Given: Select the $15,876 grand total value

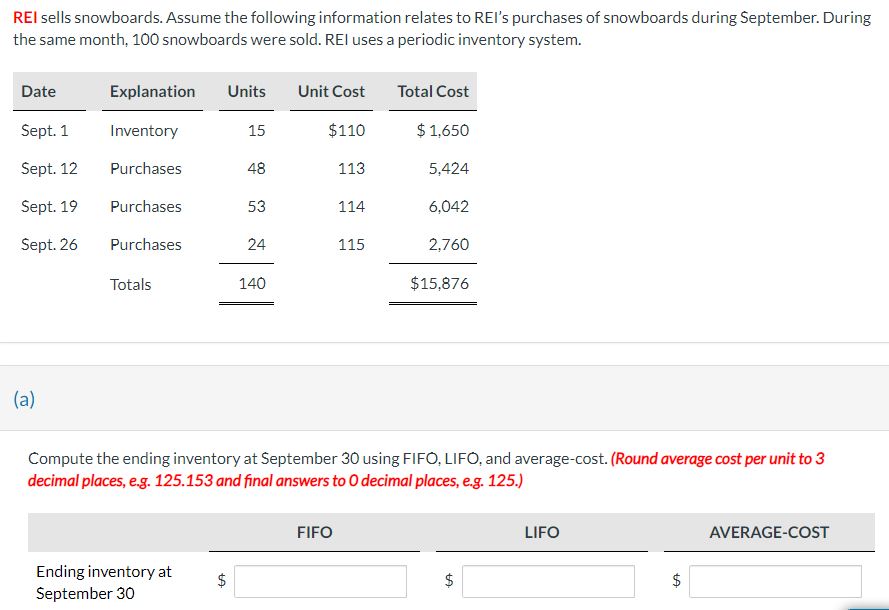Looking at the screenshot, I should click(x=439, y=283).
